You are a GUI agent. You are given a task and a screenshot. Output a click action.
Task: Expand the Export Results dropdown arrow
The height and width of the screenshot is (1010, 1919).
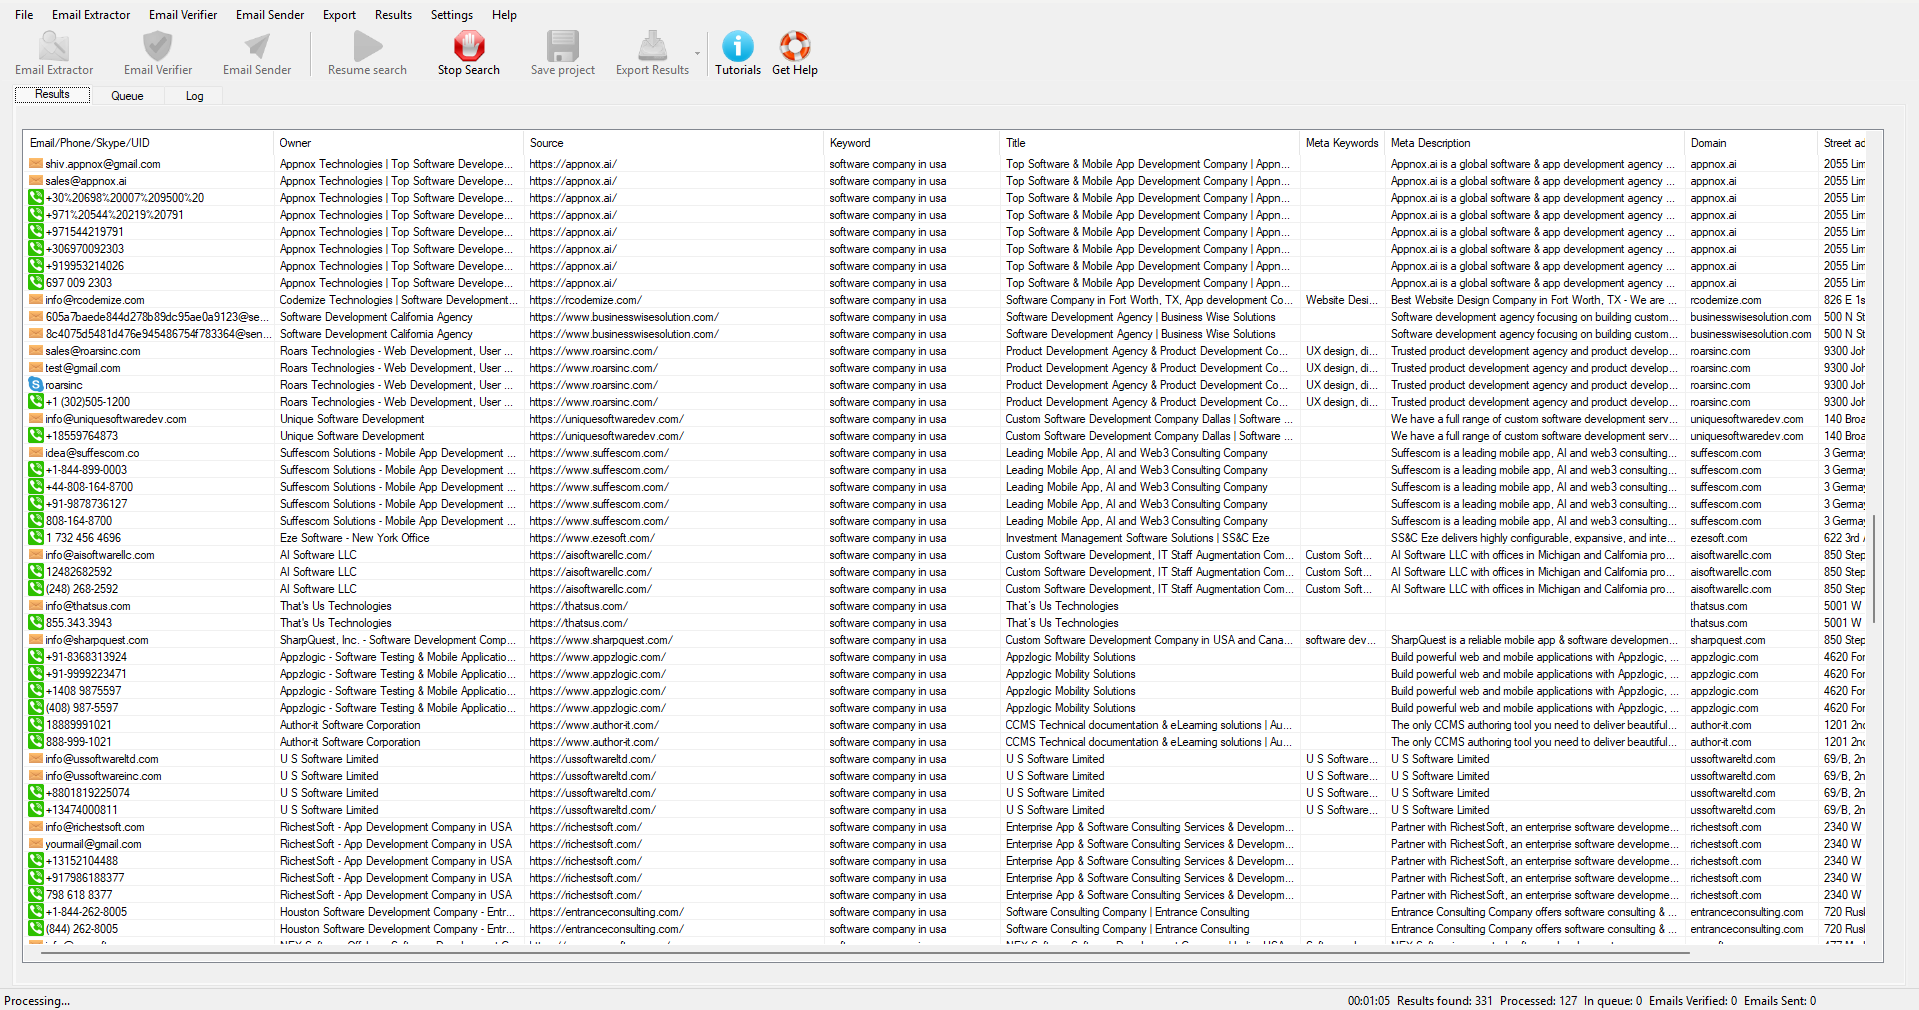tap(697, 54)
